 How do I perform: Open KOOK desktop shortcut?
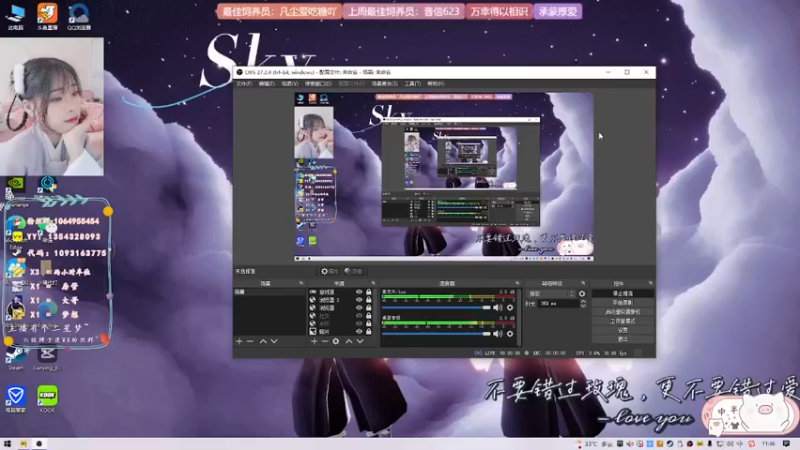(47, 399)
